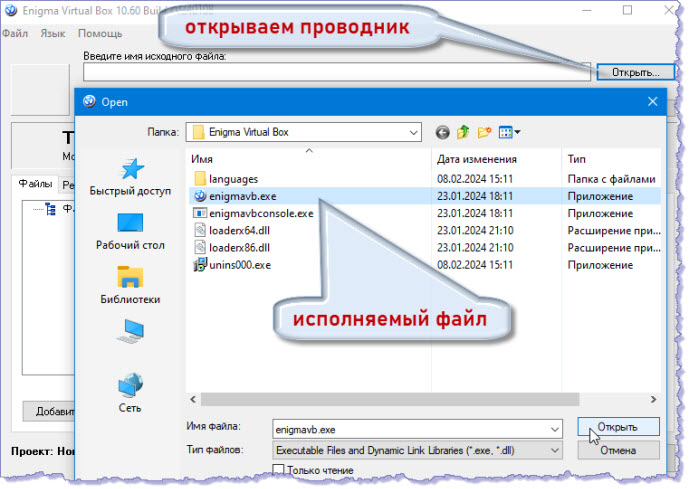Viewport: 690px width, 489px height.
Task: Select Network (Сеть) icon
Action: [x=130, y=384]
